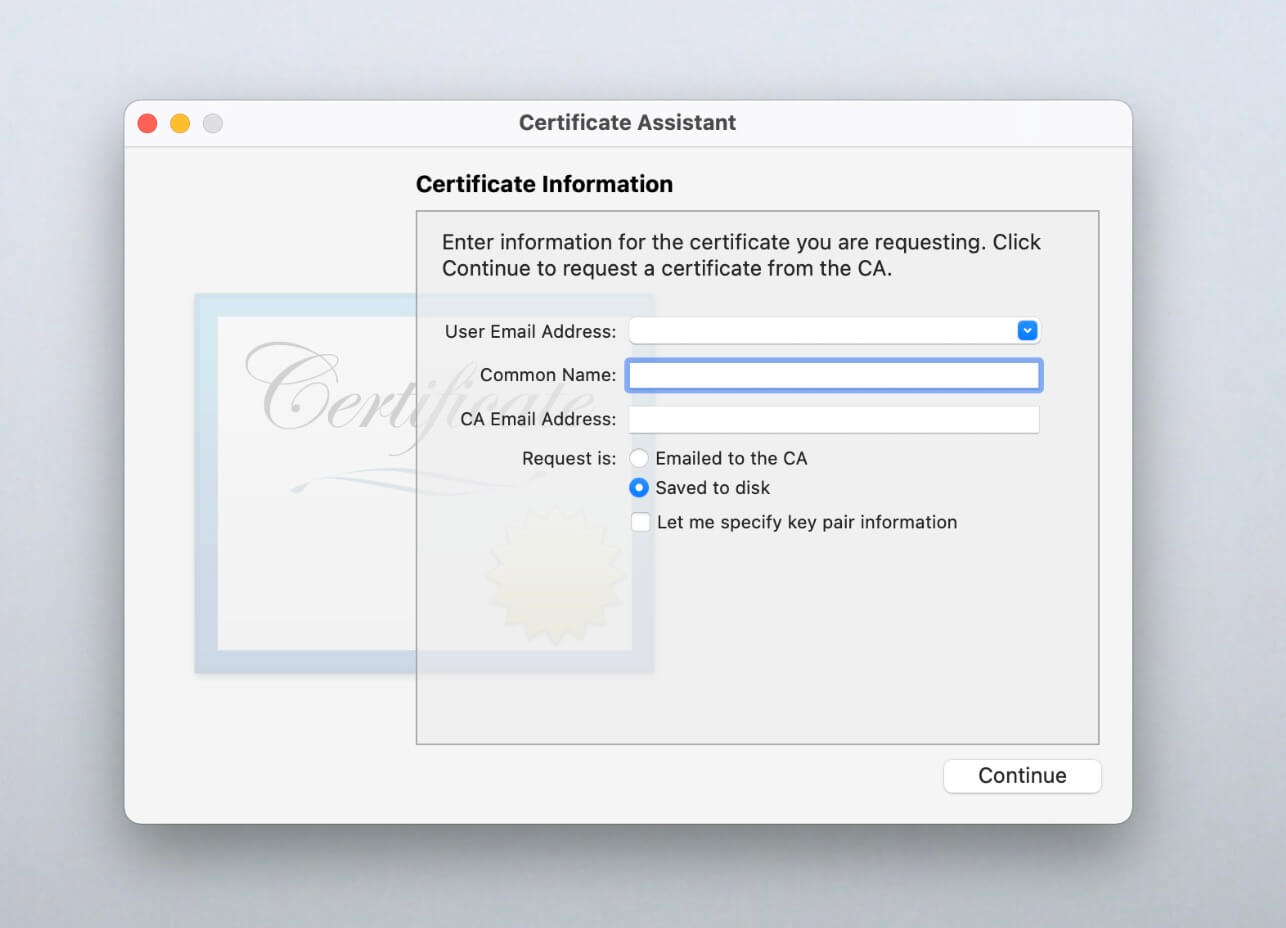Click the Certificate Assistant window title
The height and width of the screenshot is (928, 1286).
point(627,123)
